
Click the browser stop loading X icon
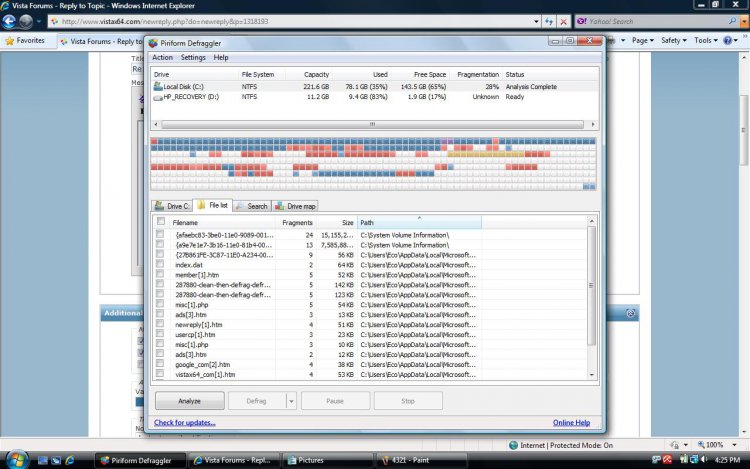coord(563,22)
